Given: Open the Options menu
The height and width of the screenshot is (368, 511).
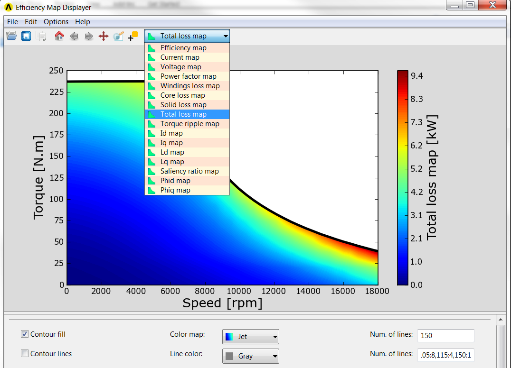Looking at the screenshot, I should click(x=56, y=22).
